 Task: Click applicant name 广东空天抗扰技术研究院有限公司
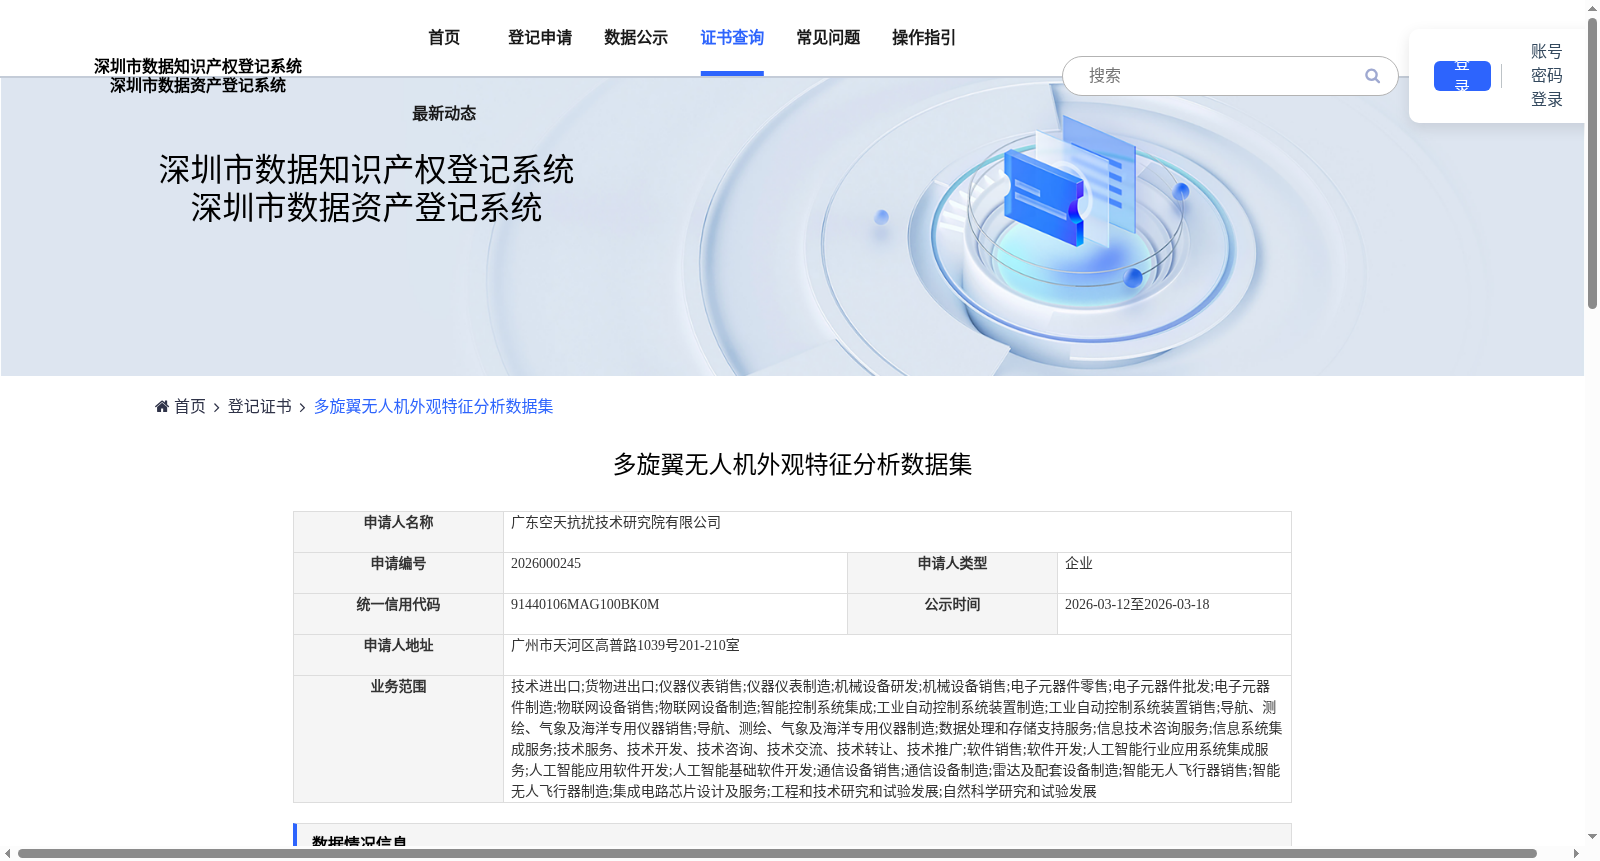point(616,523)
